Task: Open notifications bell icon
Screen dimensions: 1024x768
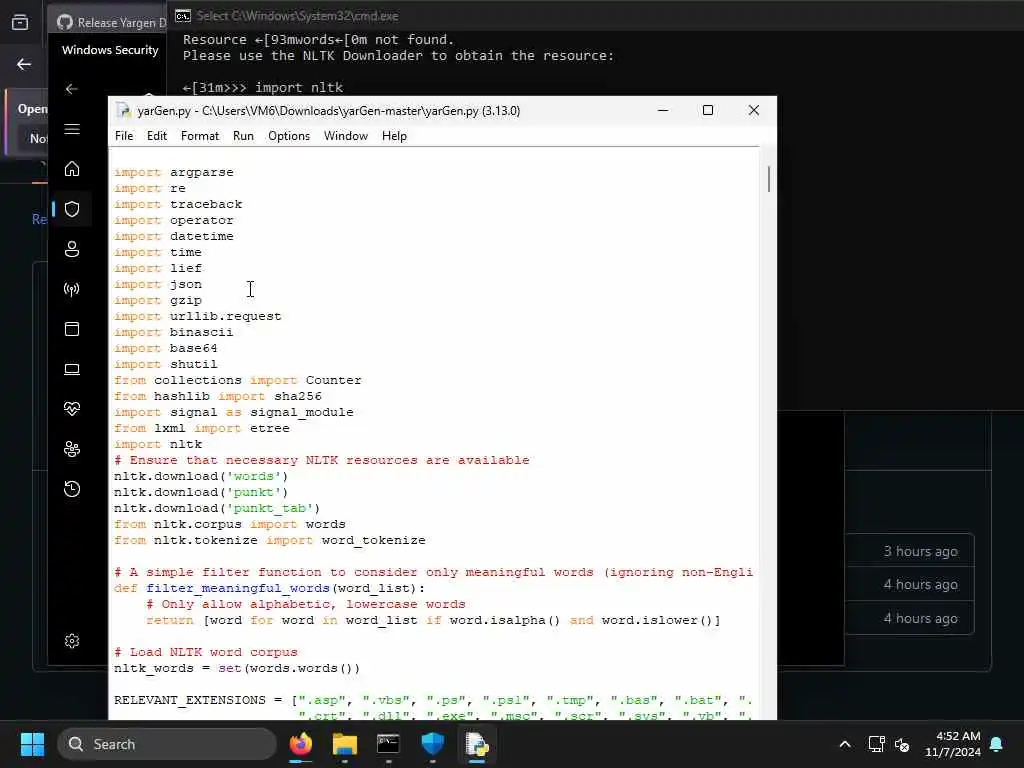Action: tap(997, 744)
